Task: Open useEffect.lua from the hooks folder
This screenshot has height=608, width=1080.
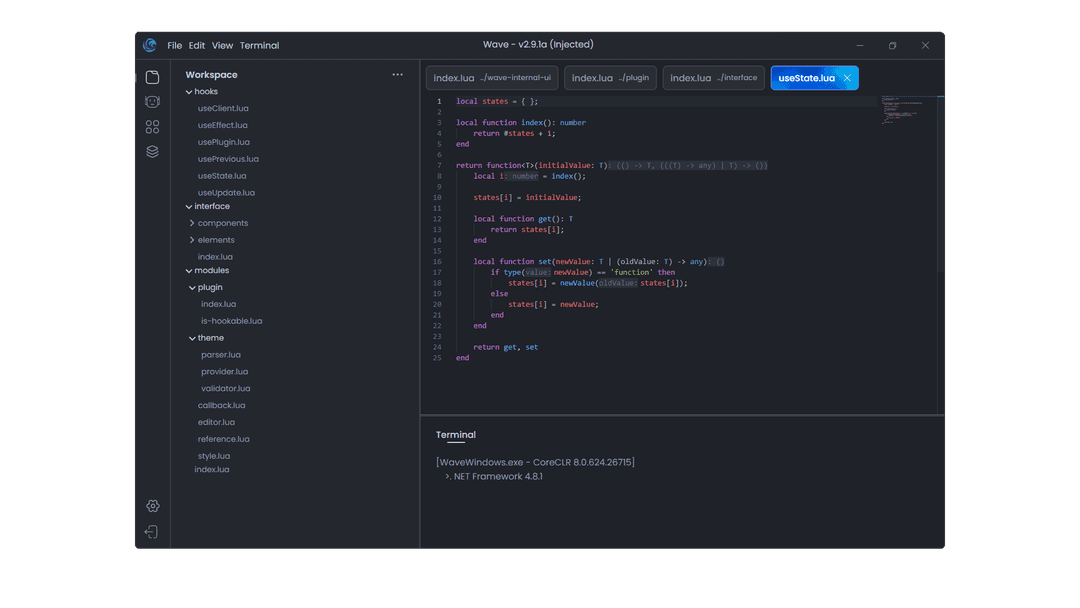Action: [222, 124]
